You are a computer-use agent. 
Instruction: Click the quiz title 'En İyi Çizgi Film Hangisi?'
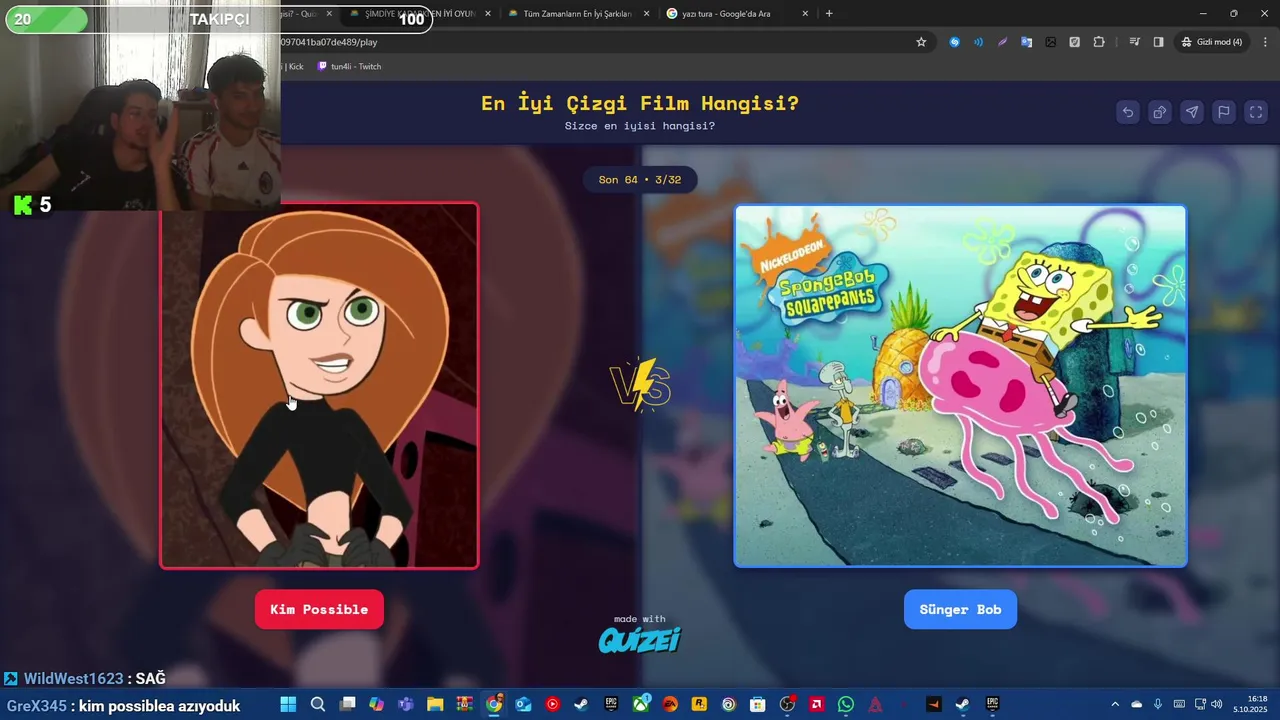(x=640, y=103)
